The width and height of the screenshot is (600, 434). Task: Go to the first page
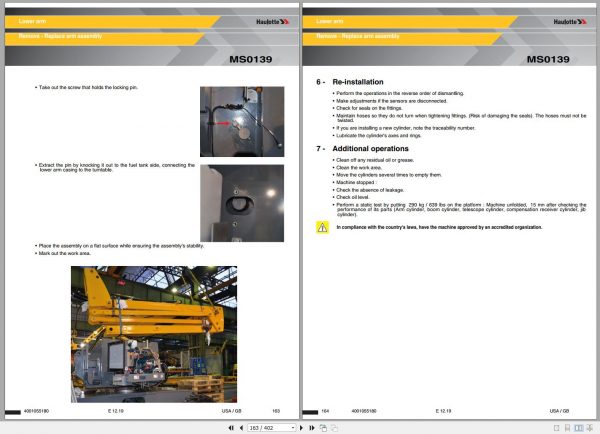231,428
